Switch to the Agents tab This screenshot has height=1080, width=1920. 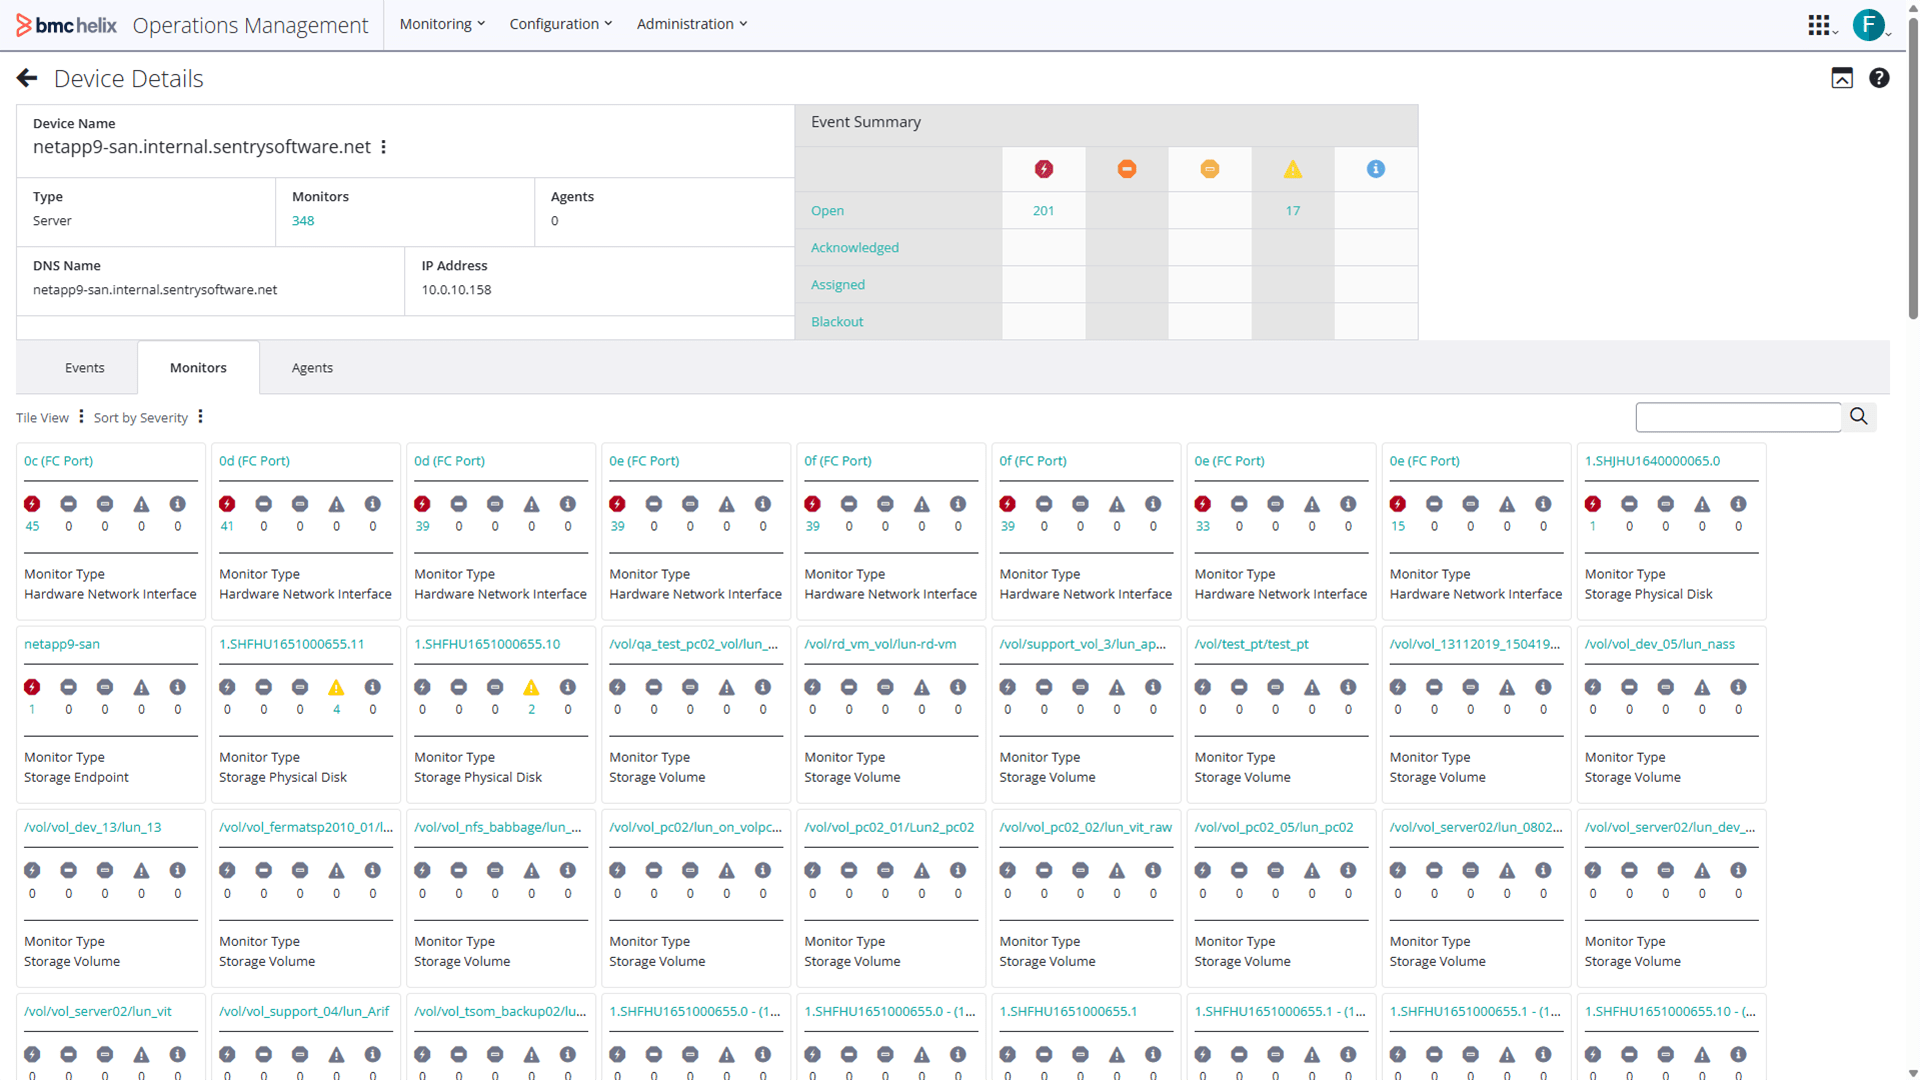coord(312,368)
